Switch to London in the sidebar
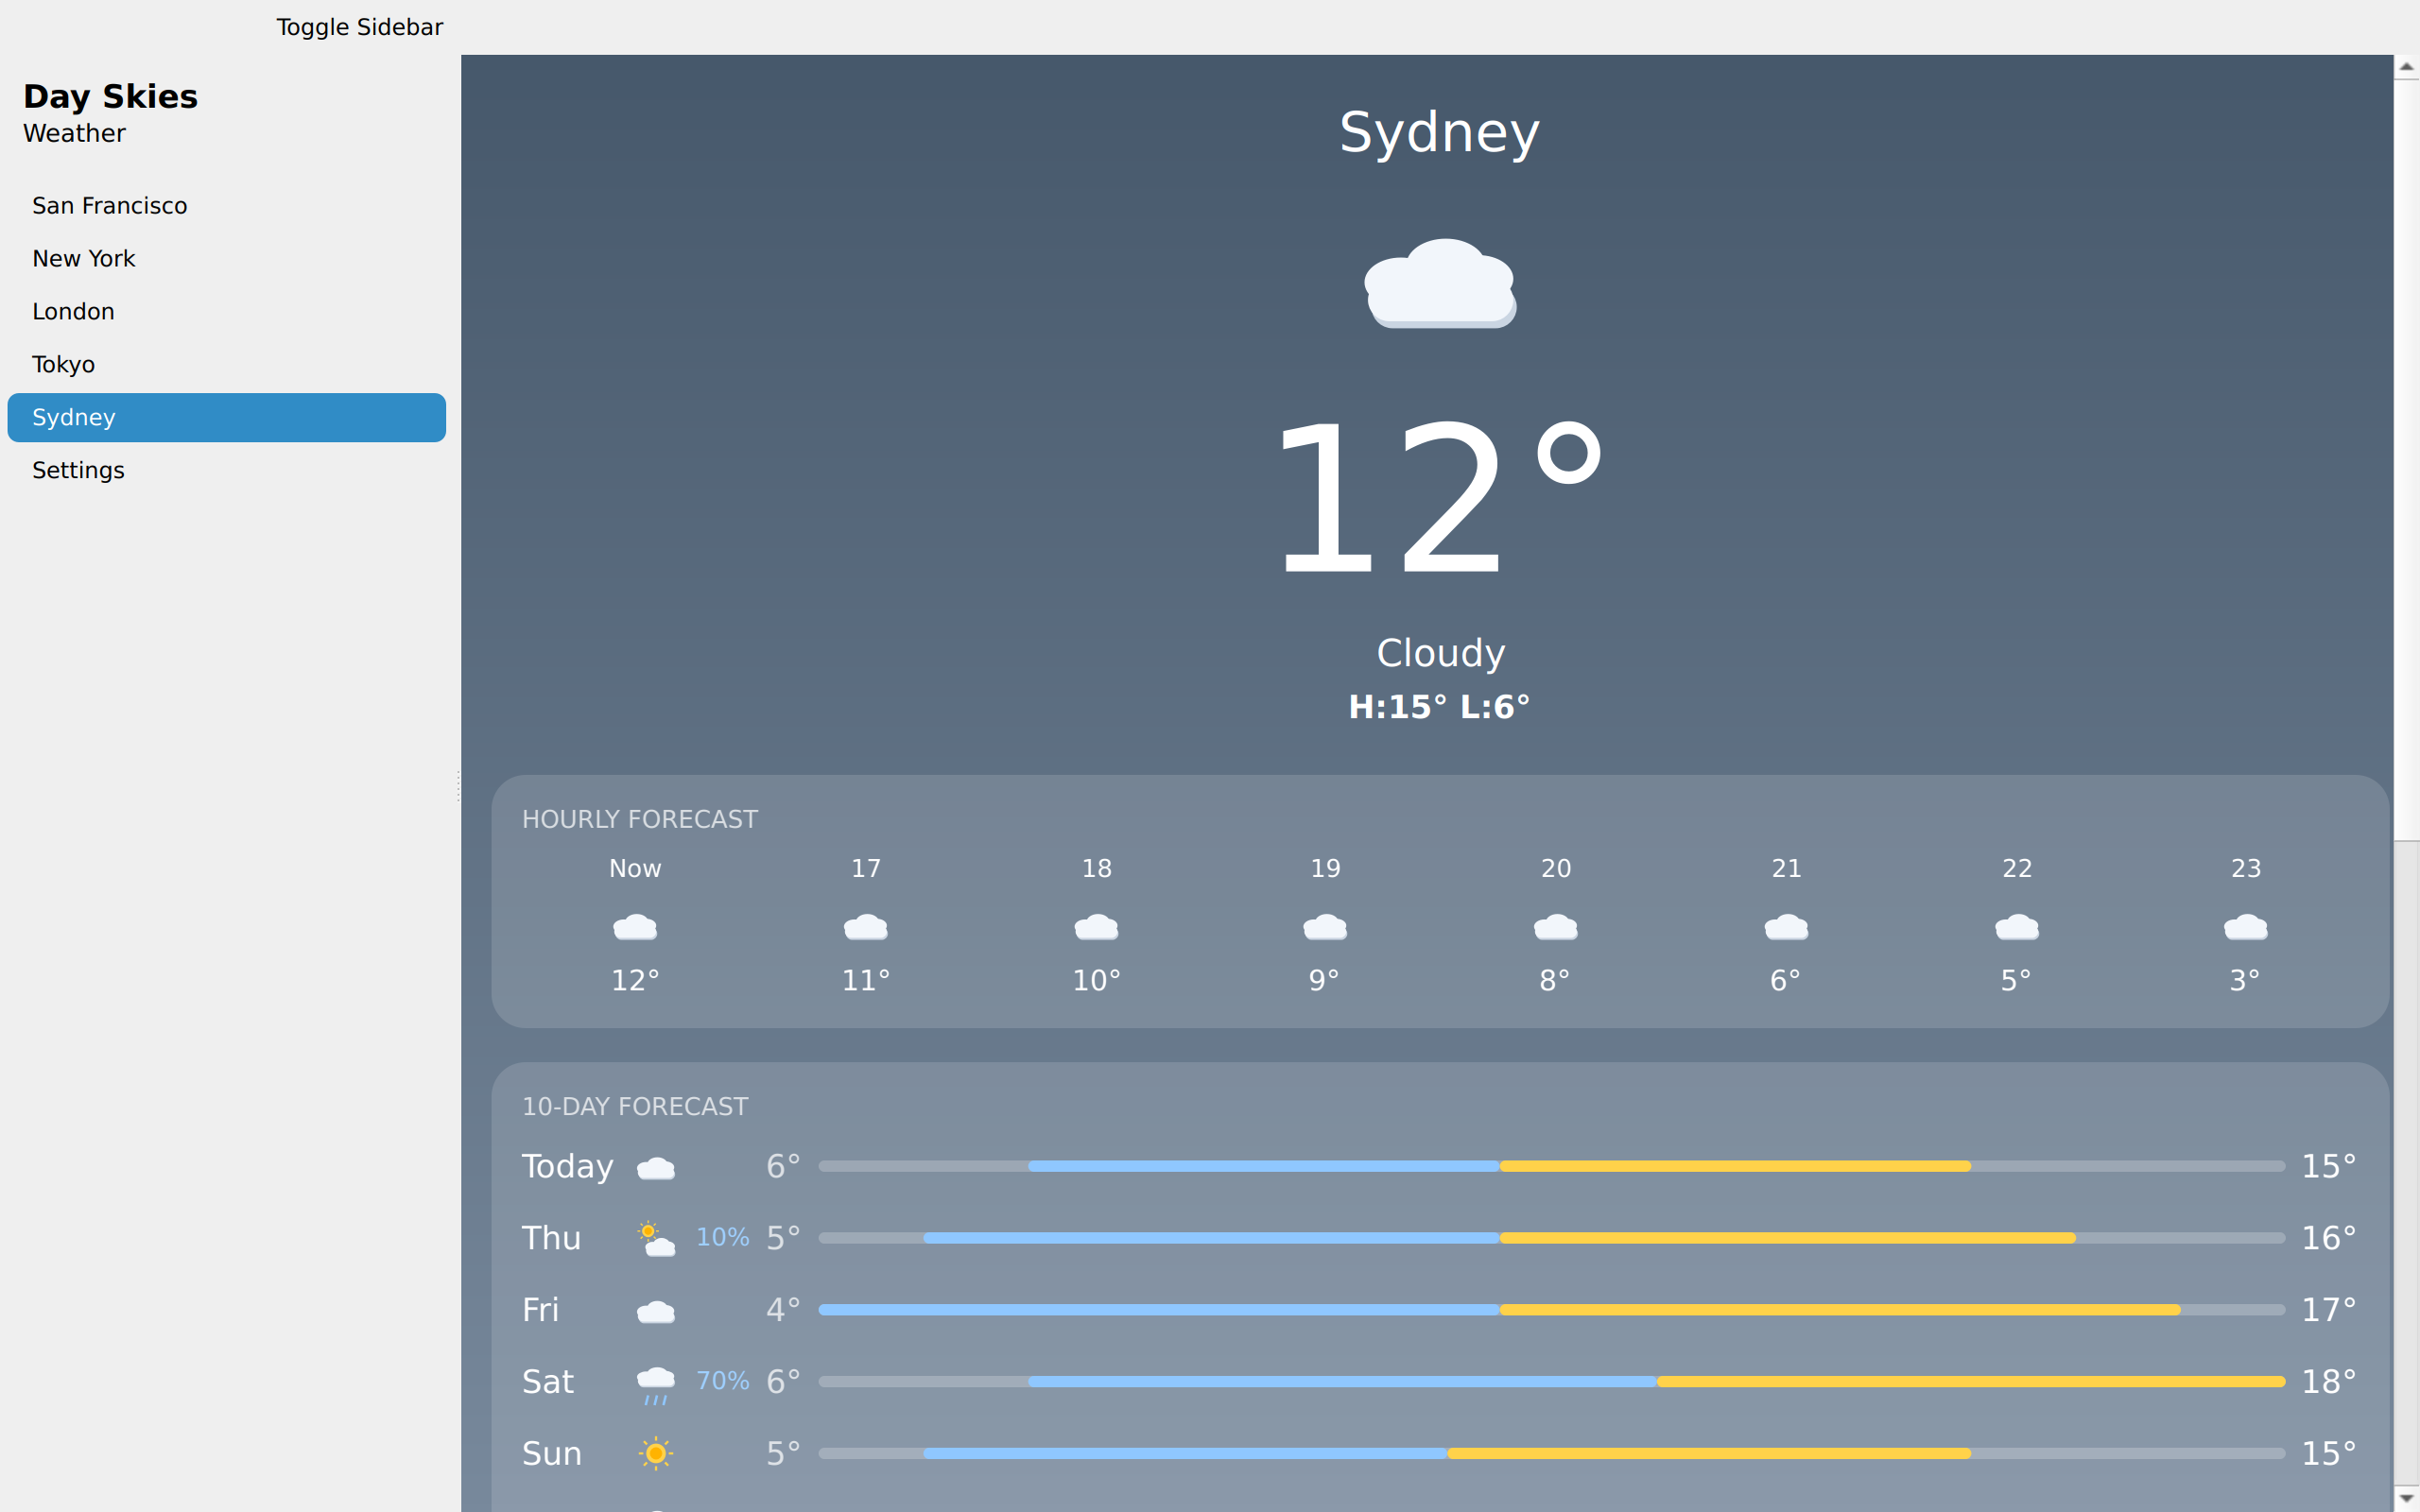Image resolution: width=2420 pixels, height=1512 pixels. click(227, 312)
